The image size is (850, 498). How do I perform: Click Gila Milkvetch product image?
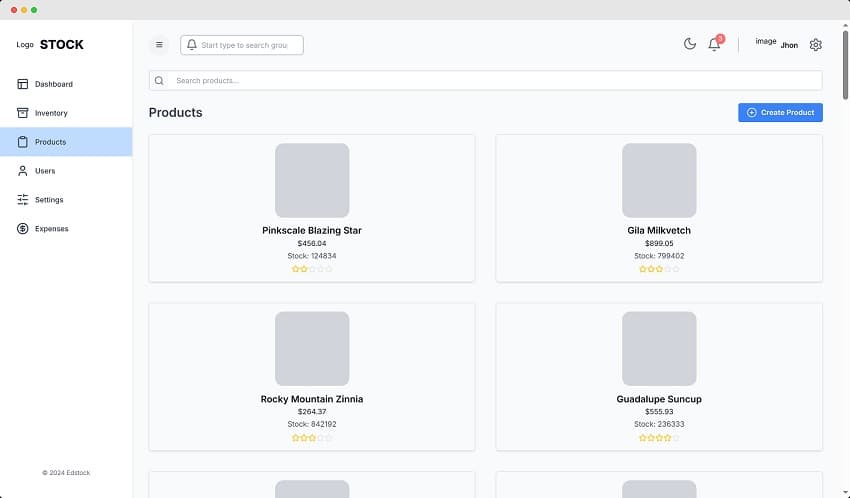(x=659, y=180)
